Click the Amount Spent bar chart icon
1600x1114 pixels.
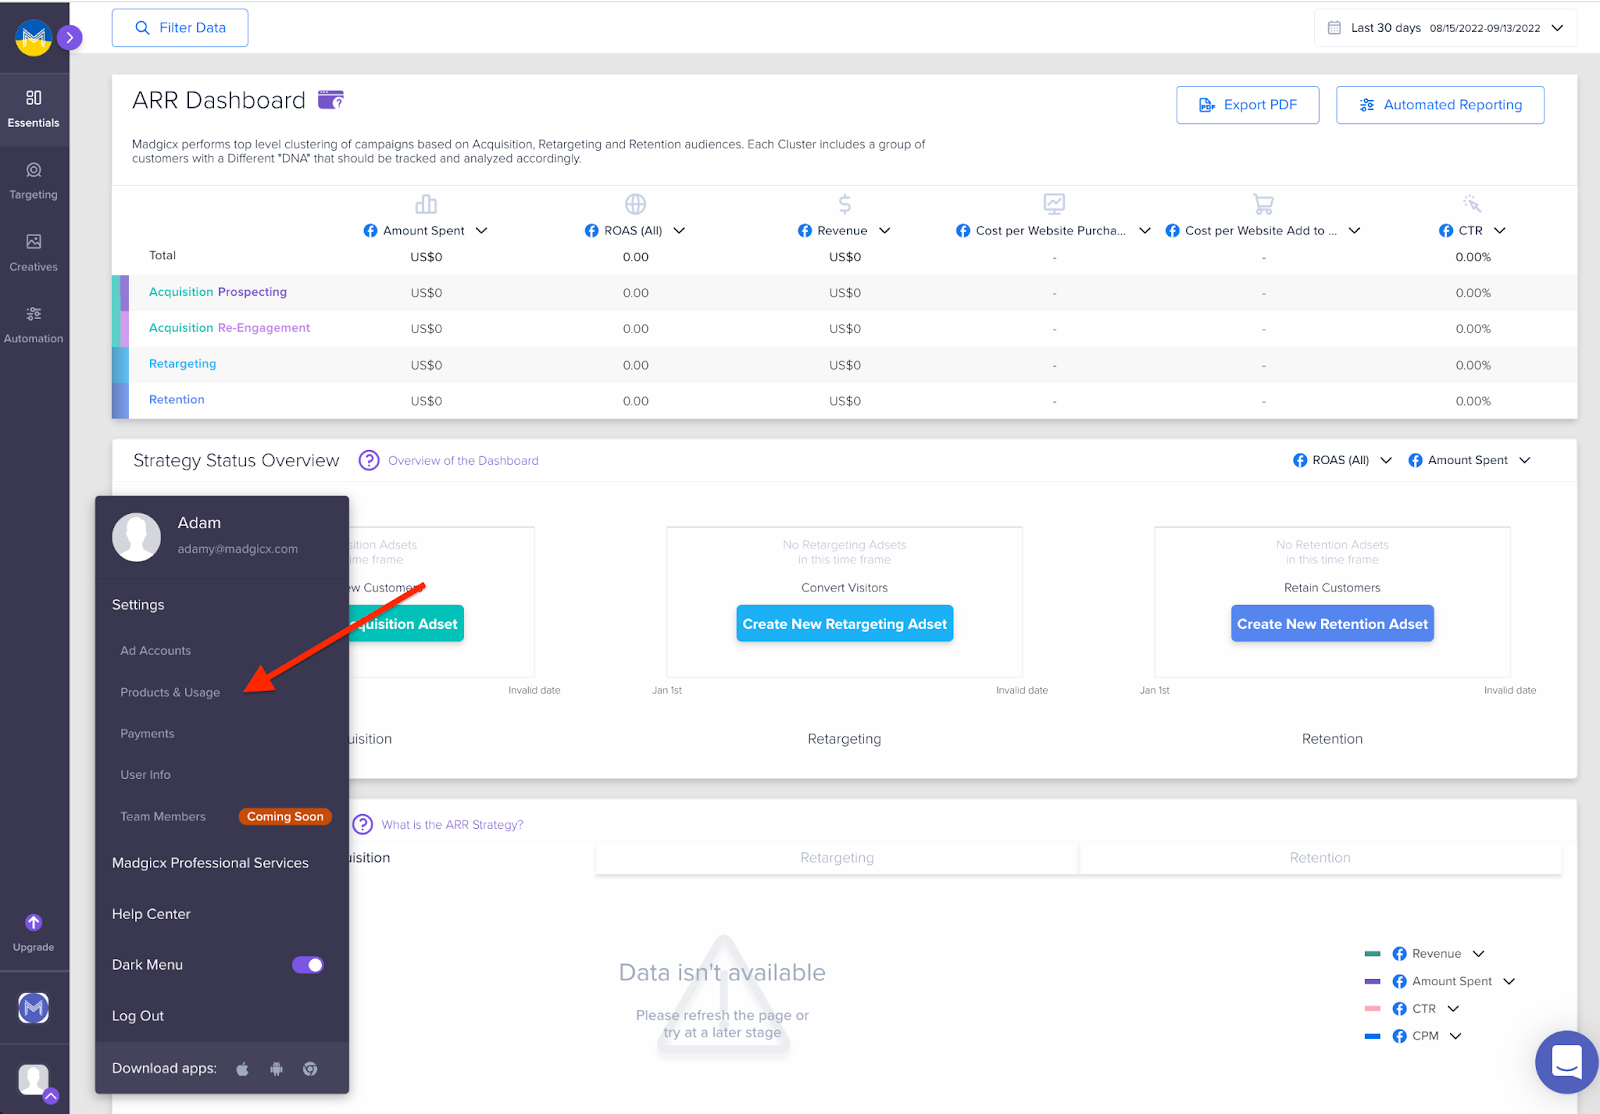click(426, 204)
